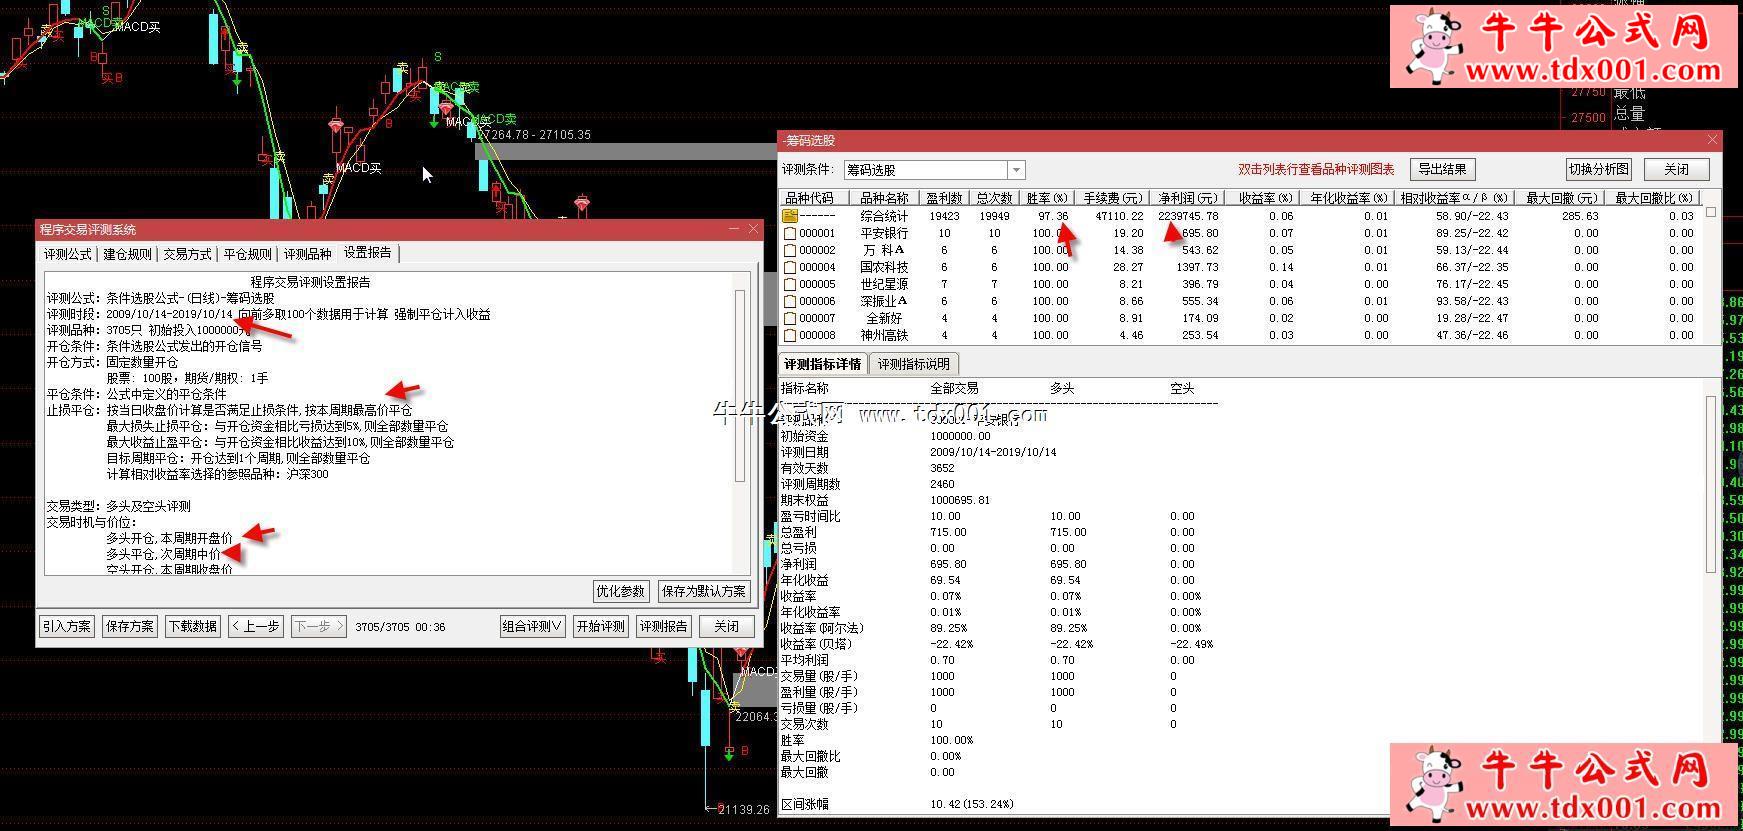Minimize the 程序交易评测系统 window

[734, 229]
